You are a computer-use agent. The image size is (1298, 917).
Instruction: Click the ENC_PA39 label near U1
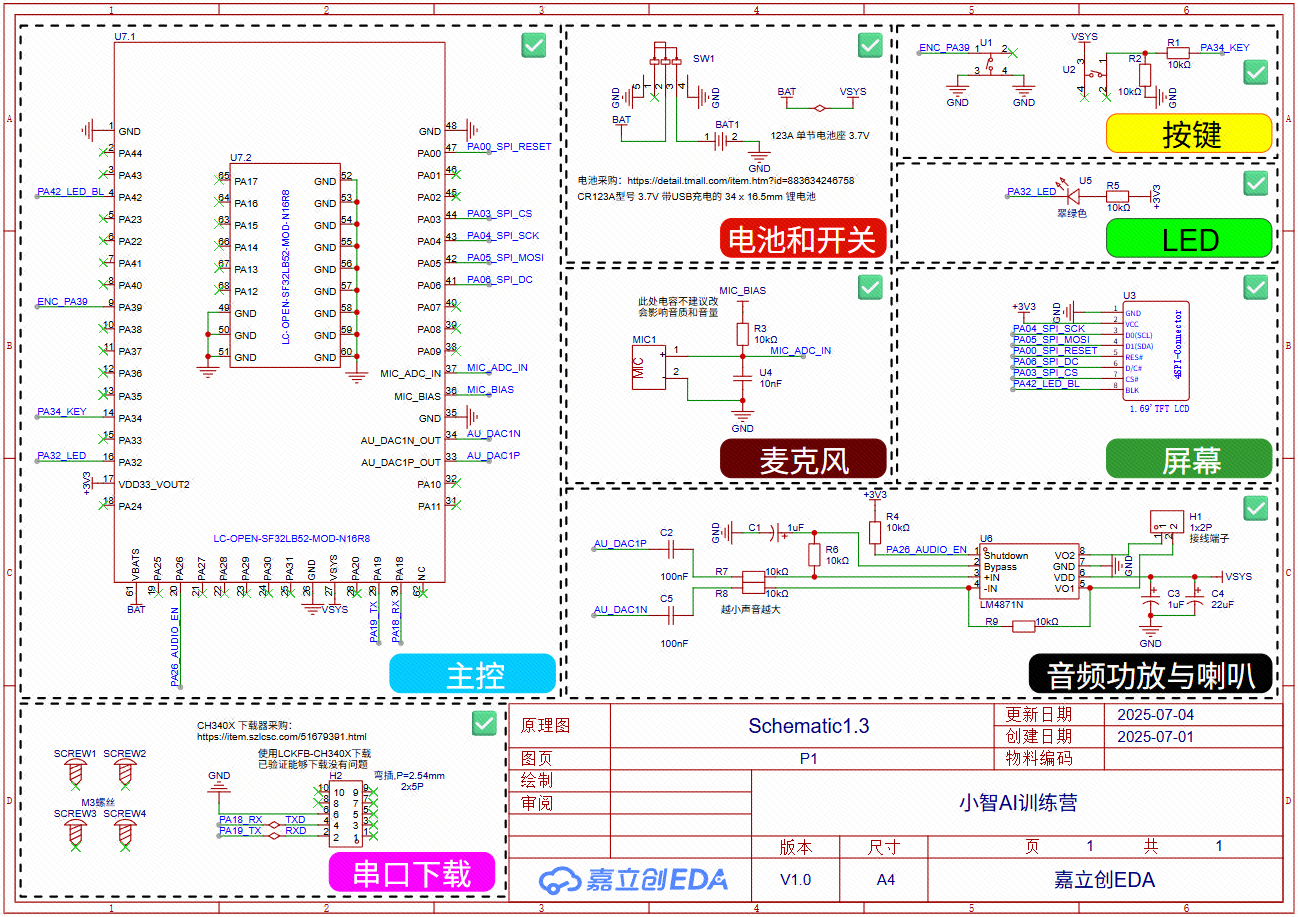(x=944, y=47)
